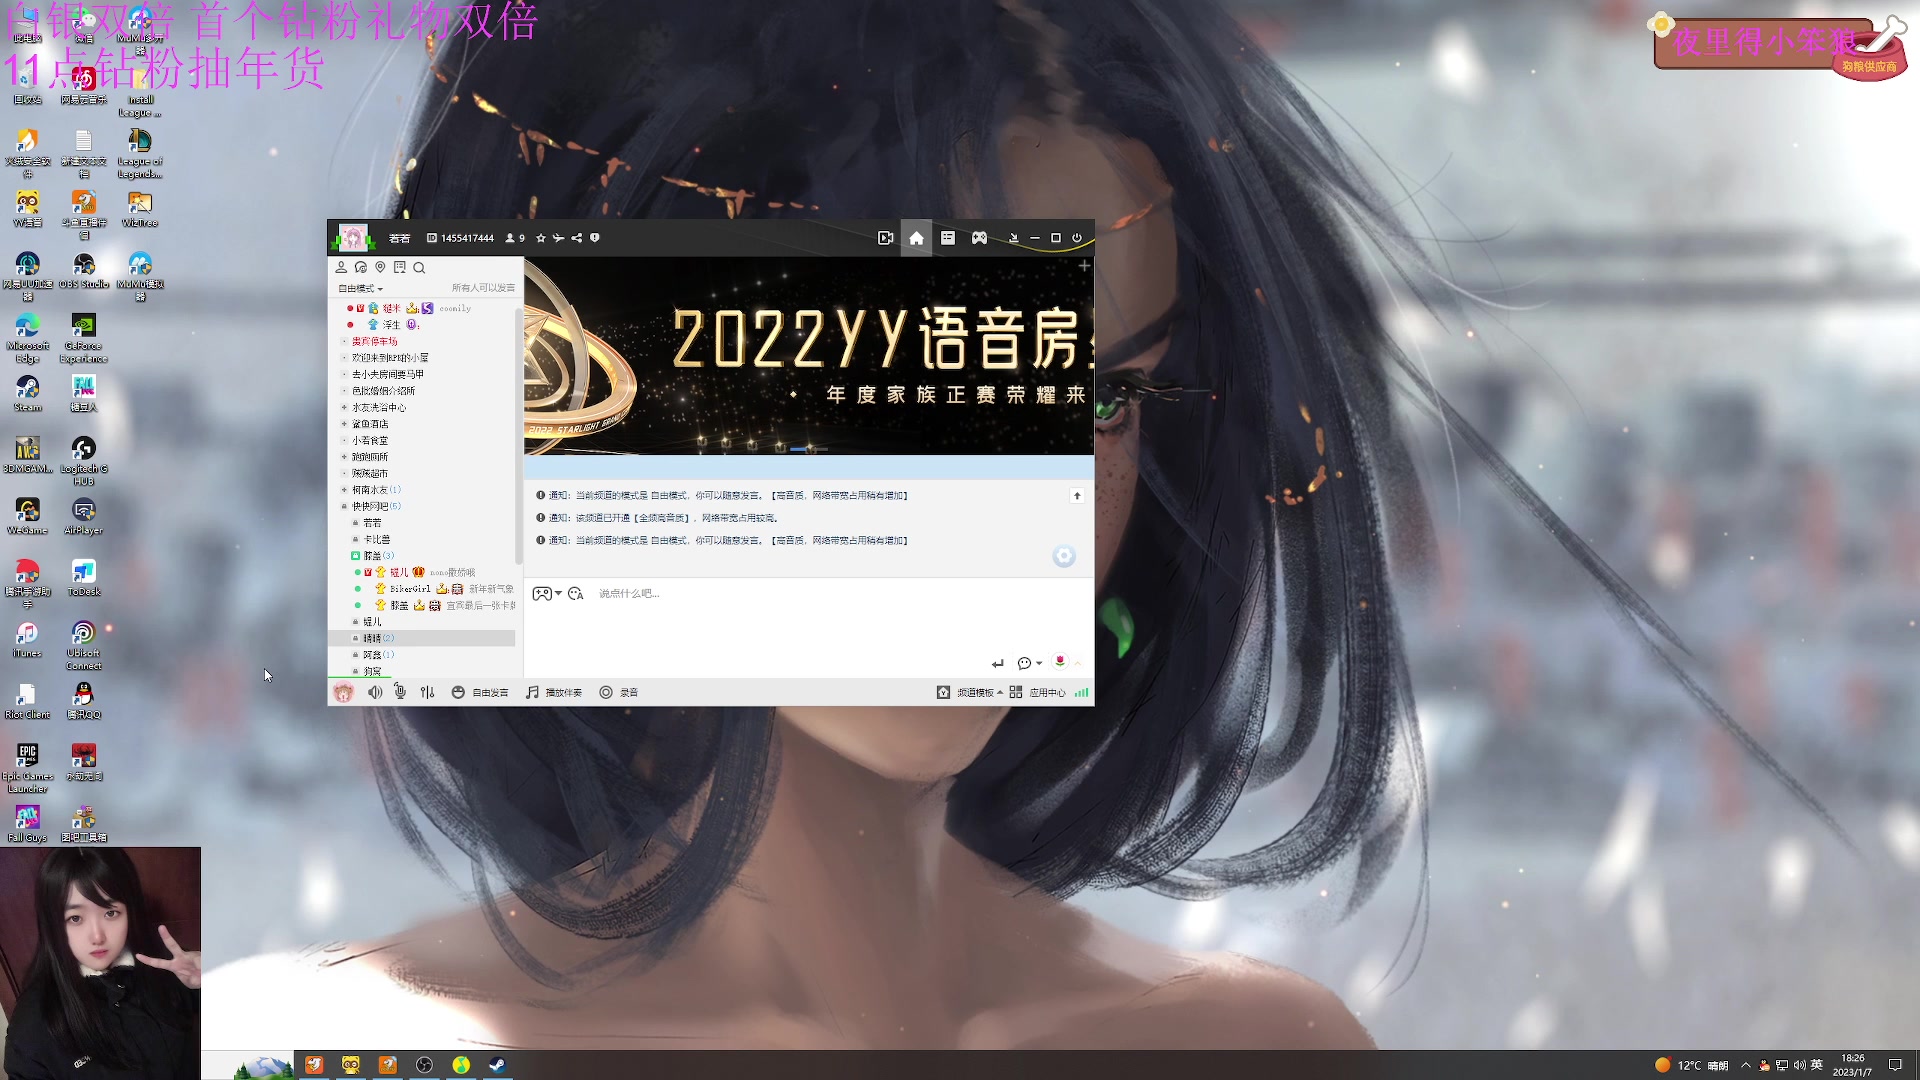Open the game emote dropdown in chat input

[x=546, y=593]
